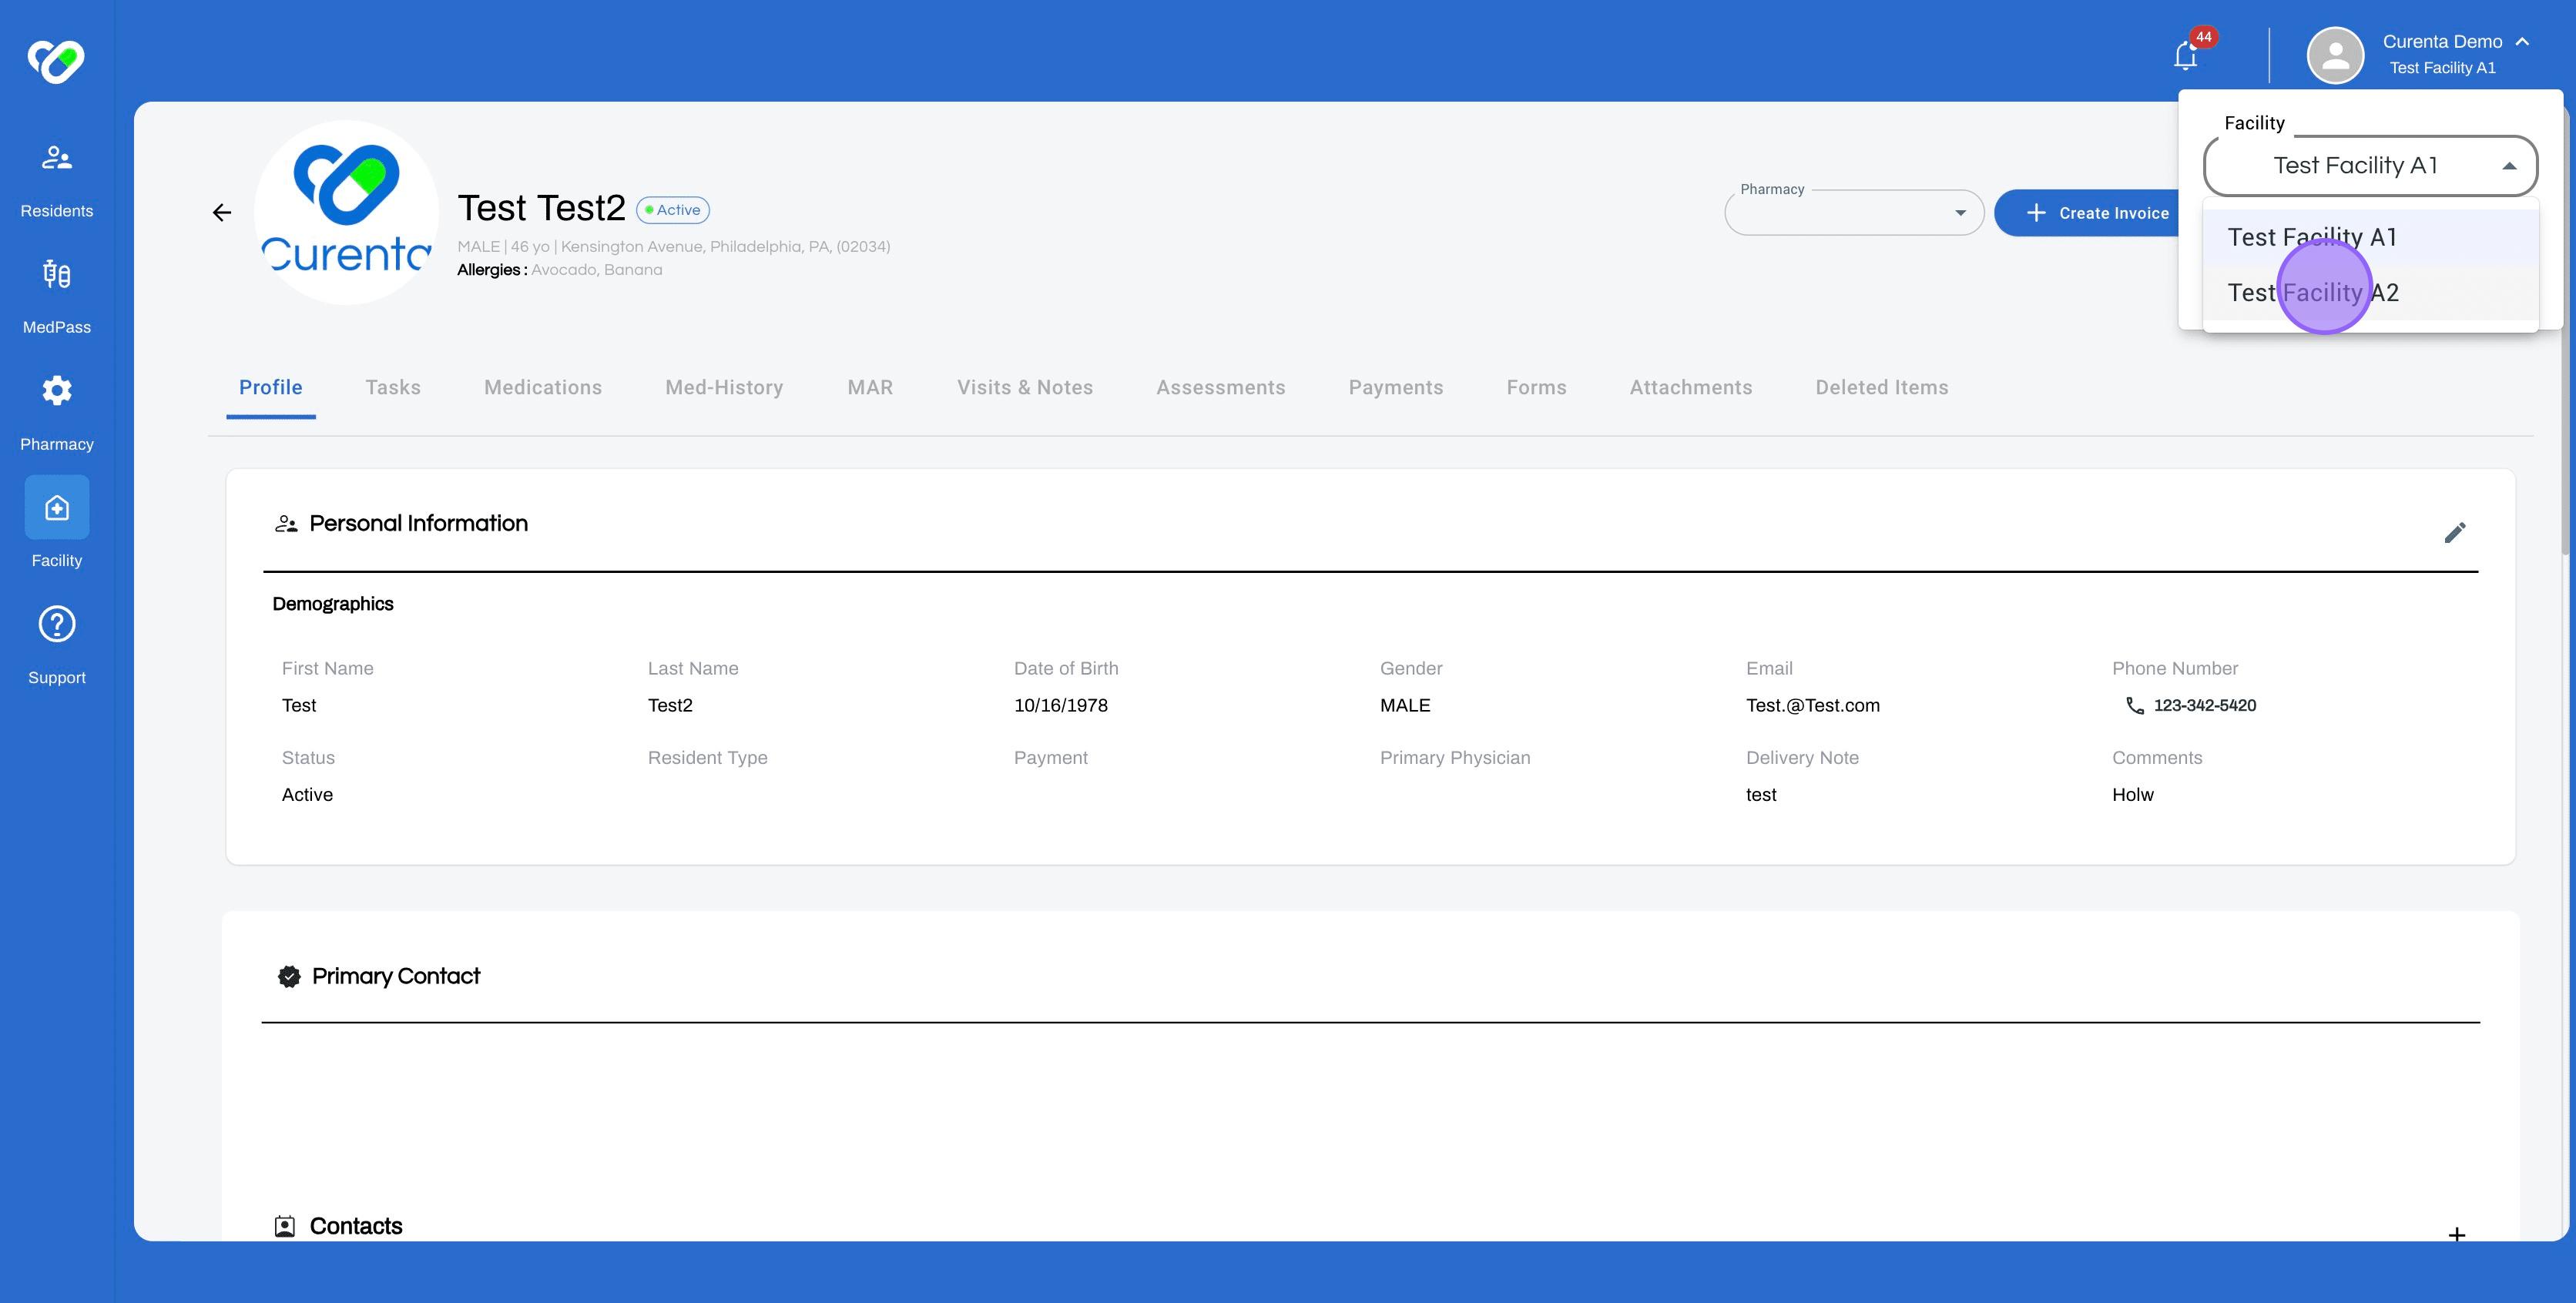Select Test Facility A1 option
This screenshot has width=2576, height=1303.
point(2370,237)
